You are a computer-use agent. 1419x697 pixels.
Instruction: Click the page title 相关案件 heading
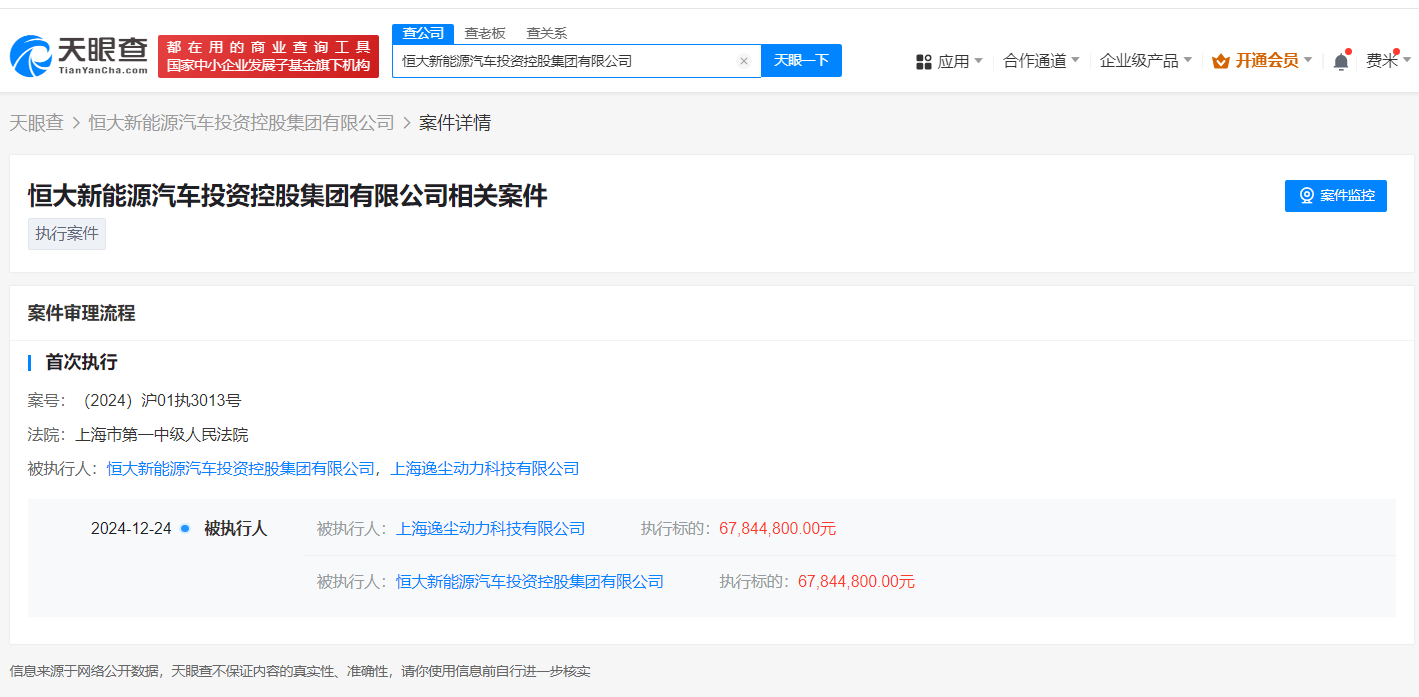pos(288,196)
